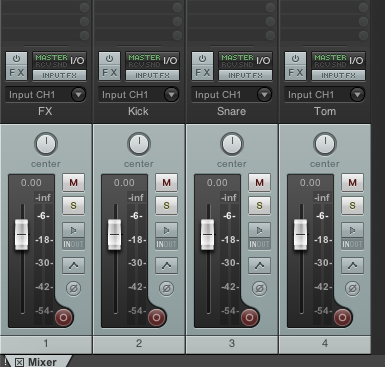Toggle FX bypass power on FX track

point(16,59)
